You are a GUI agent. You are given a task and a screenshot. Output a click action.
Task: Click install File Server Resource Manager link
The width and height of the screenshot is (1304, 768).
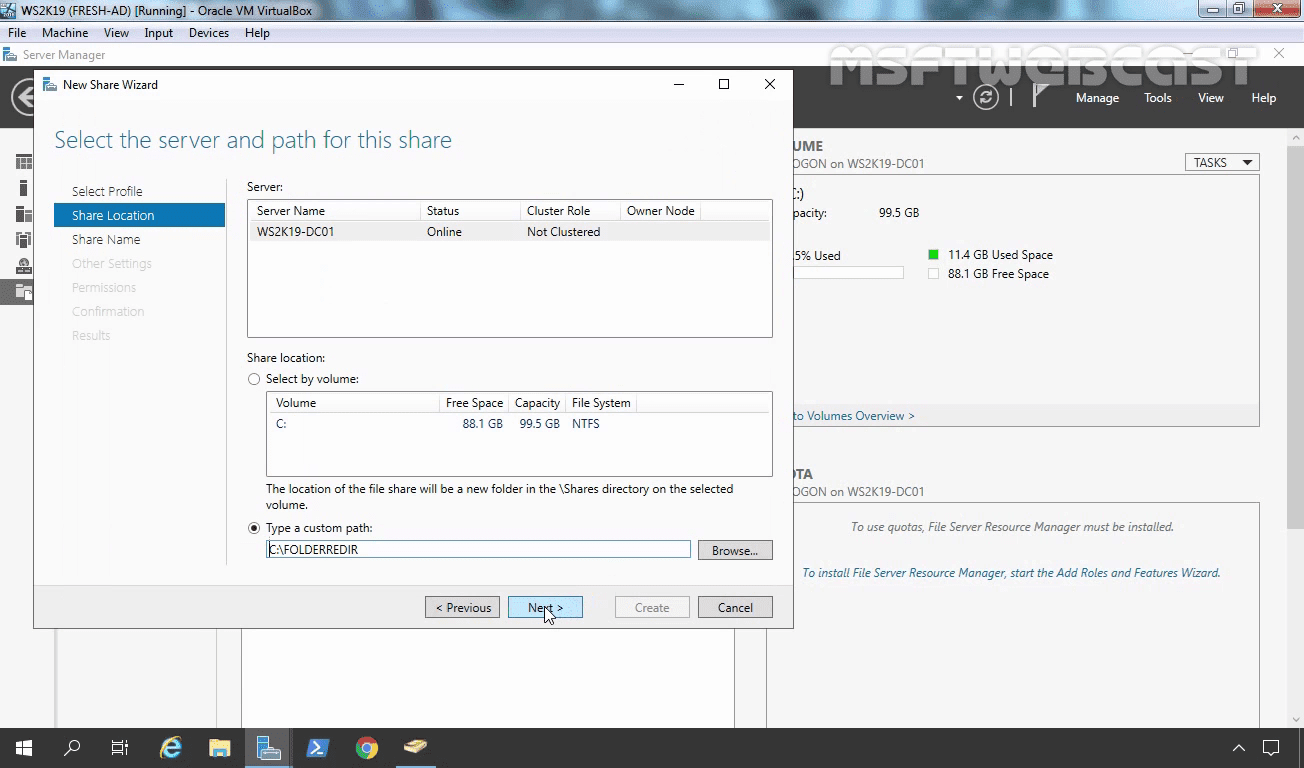point(1011,573)
